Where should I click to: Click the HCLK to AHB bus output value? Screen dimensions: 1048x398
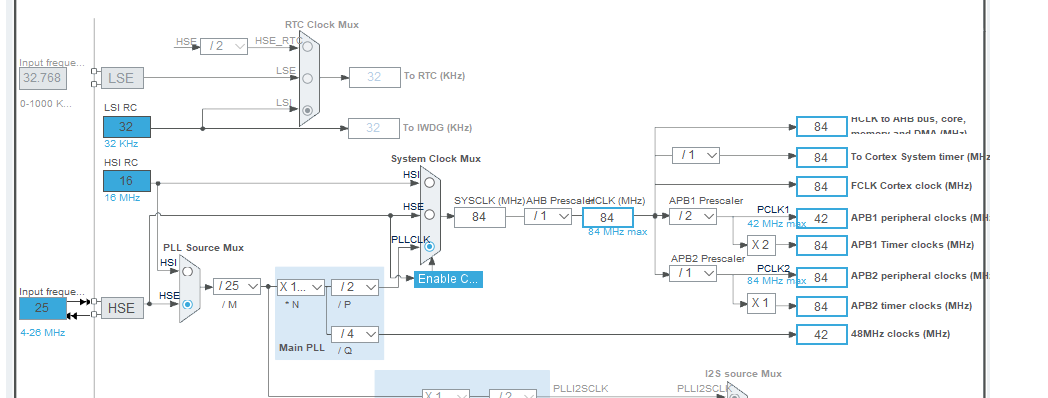click(821, 126)
